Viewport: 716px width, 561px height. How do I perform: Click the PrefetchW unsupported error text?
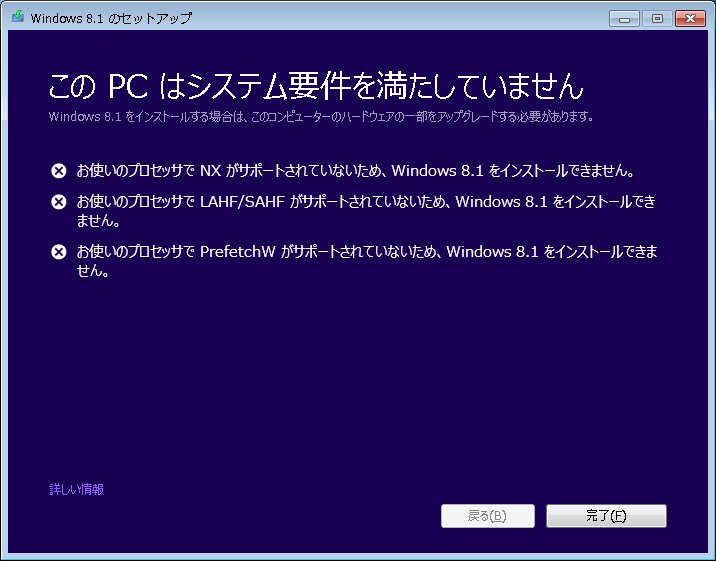click(367, 261)
